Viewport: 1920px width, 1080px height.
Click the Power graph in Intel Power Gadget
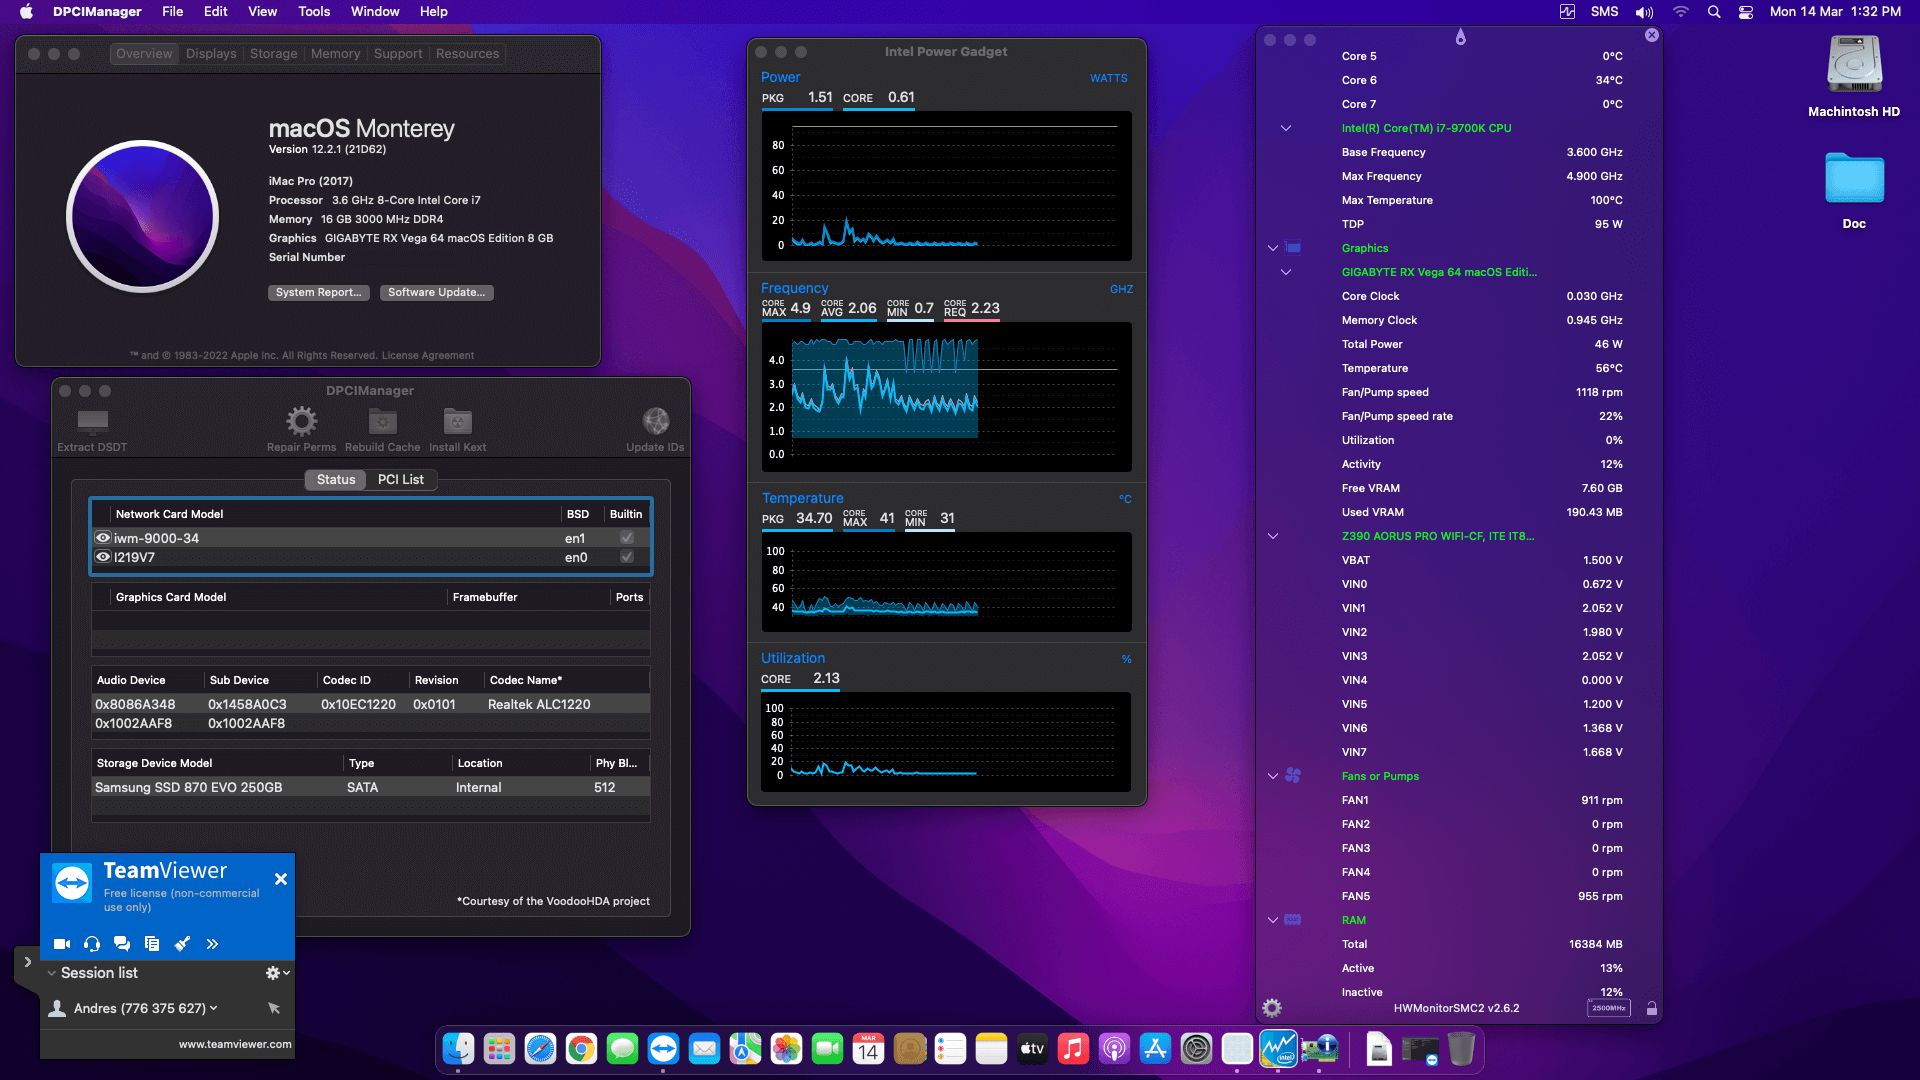tap(946, 186)
